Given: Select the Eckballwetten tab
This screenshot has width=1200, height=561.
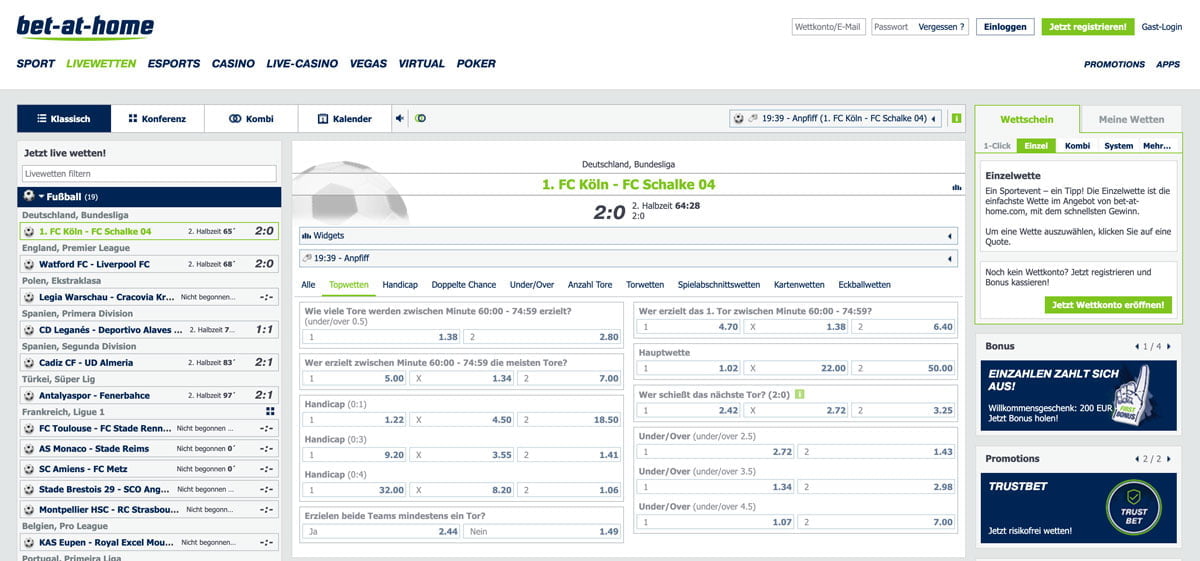Looking at the screenshot, I should (x=864, y=285).
